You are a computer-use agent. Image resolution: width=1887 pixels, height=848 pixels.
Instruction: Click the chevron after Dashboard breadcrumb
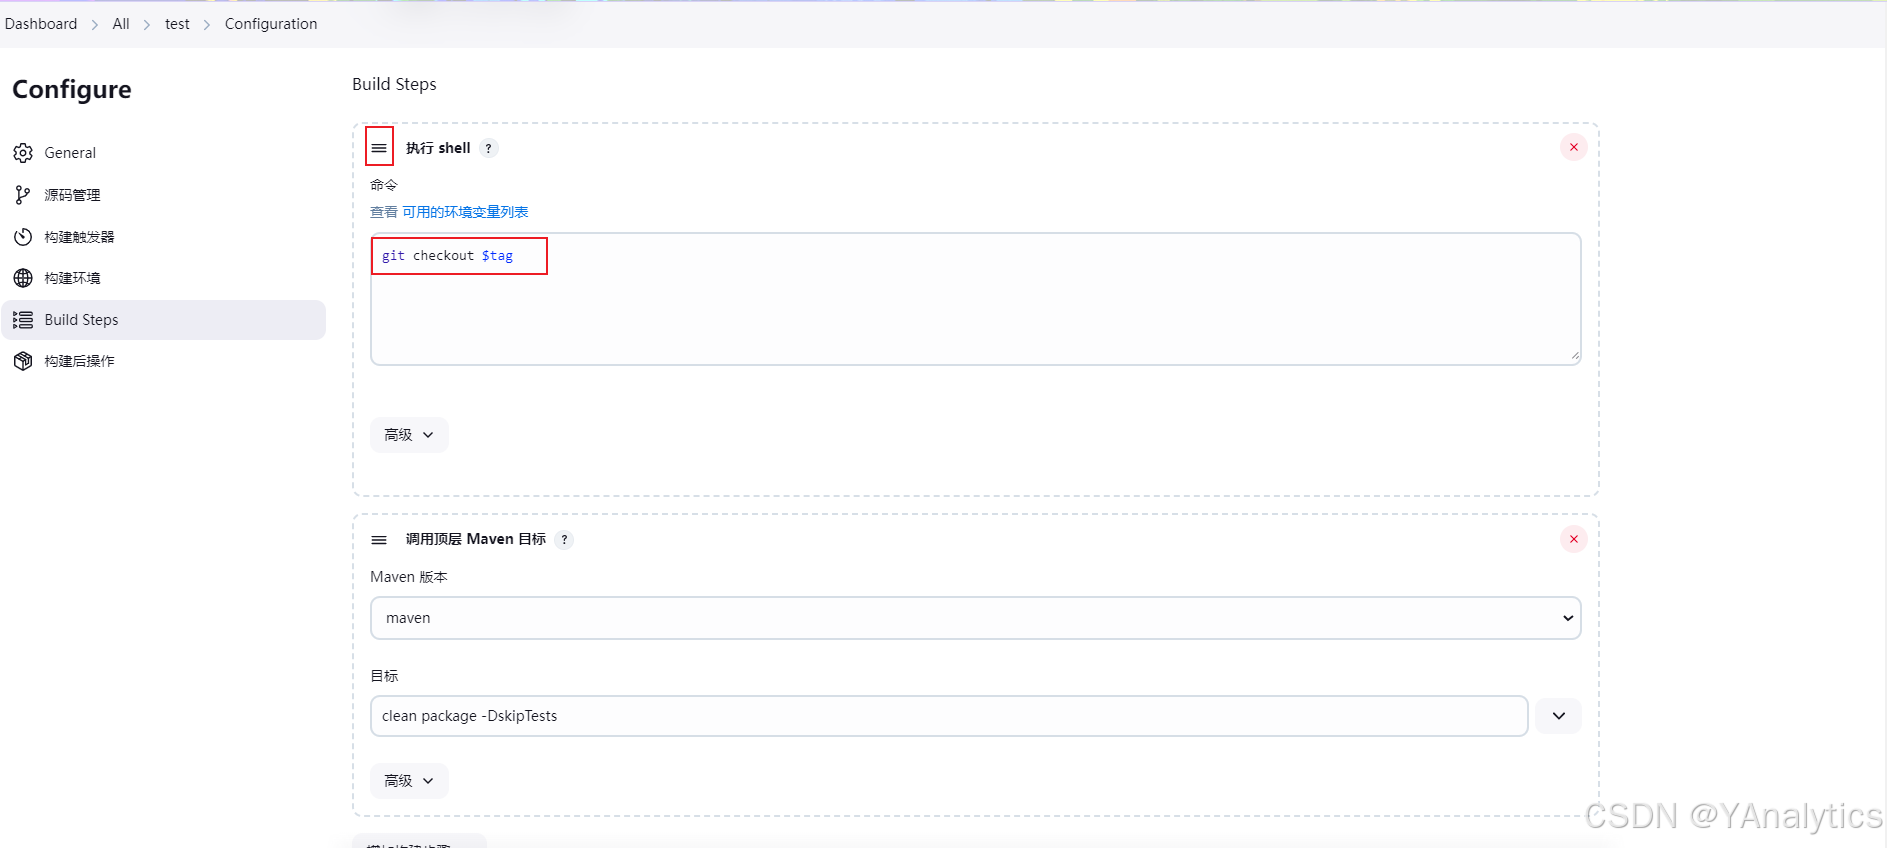click(95, 25)
